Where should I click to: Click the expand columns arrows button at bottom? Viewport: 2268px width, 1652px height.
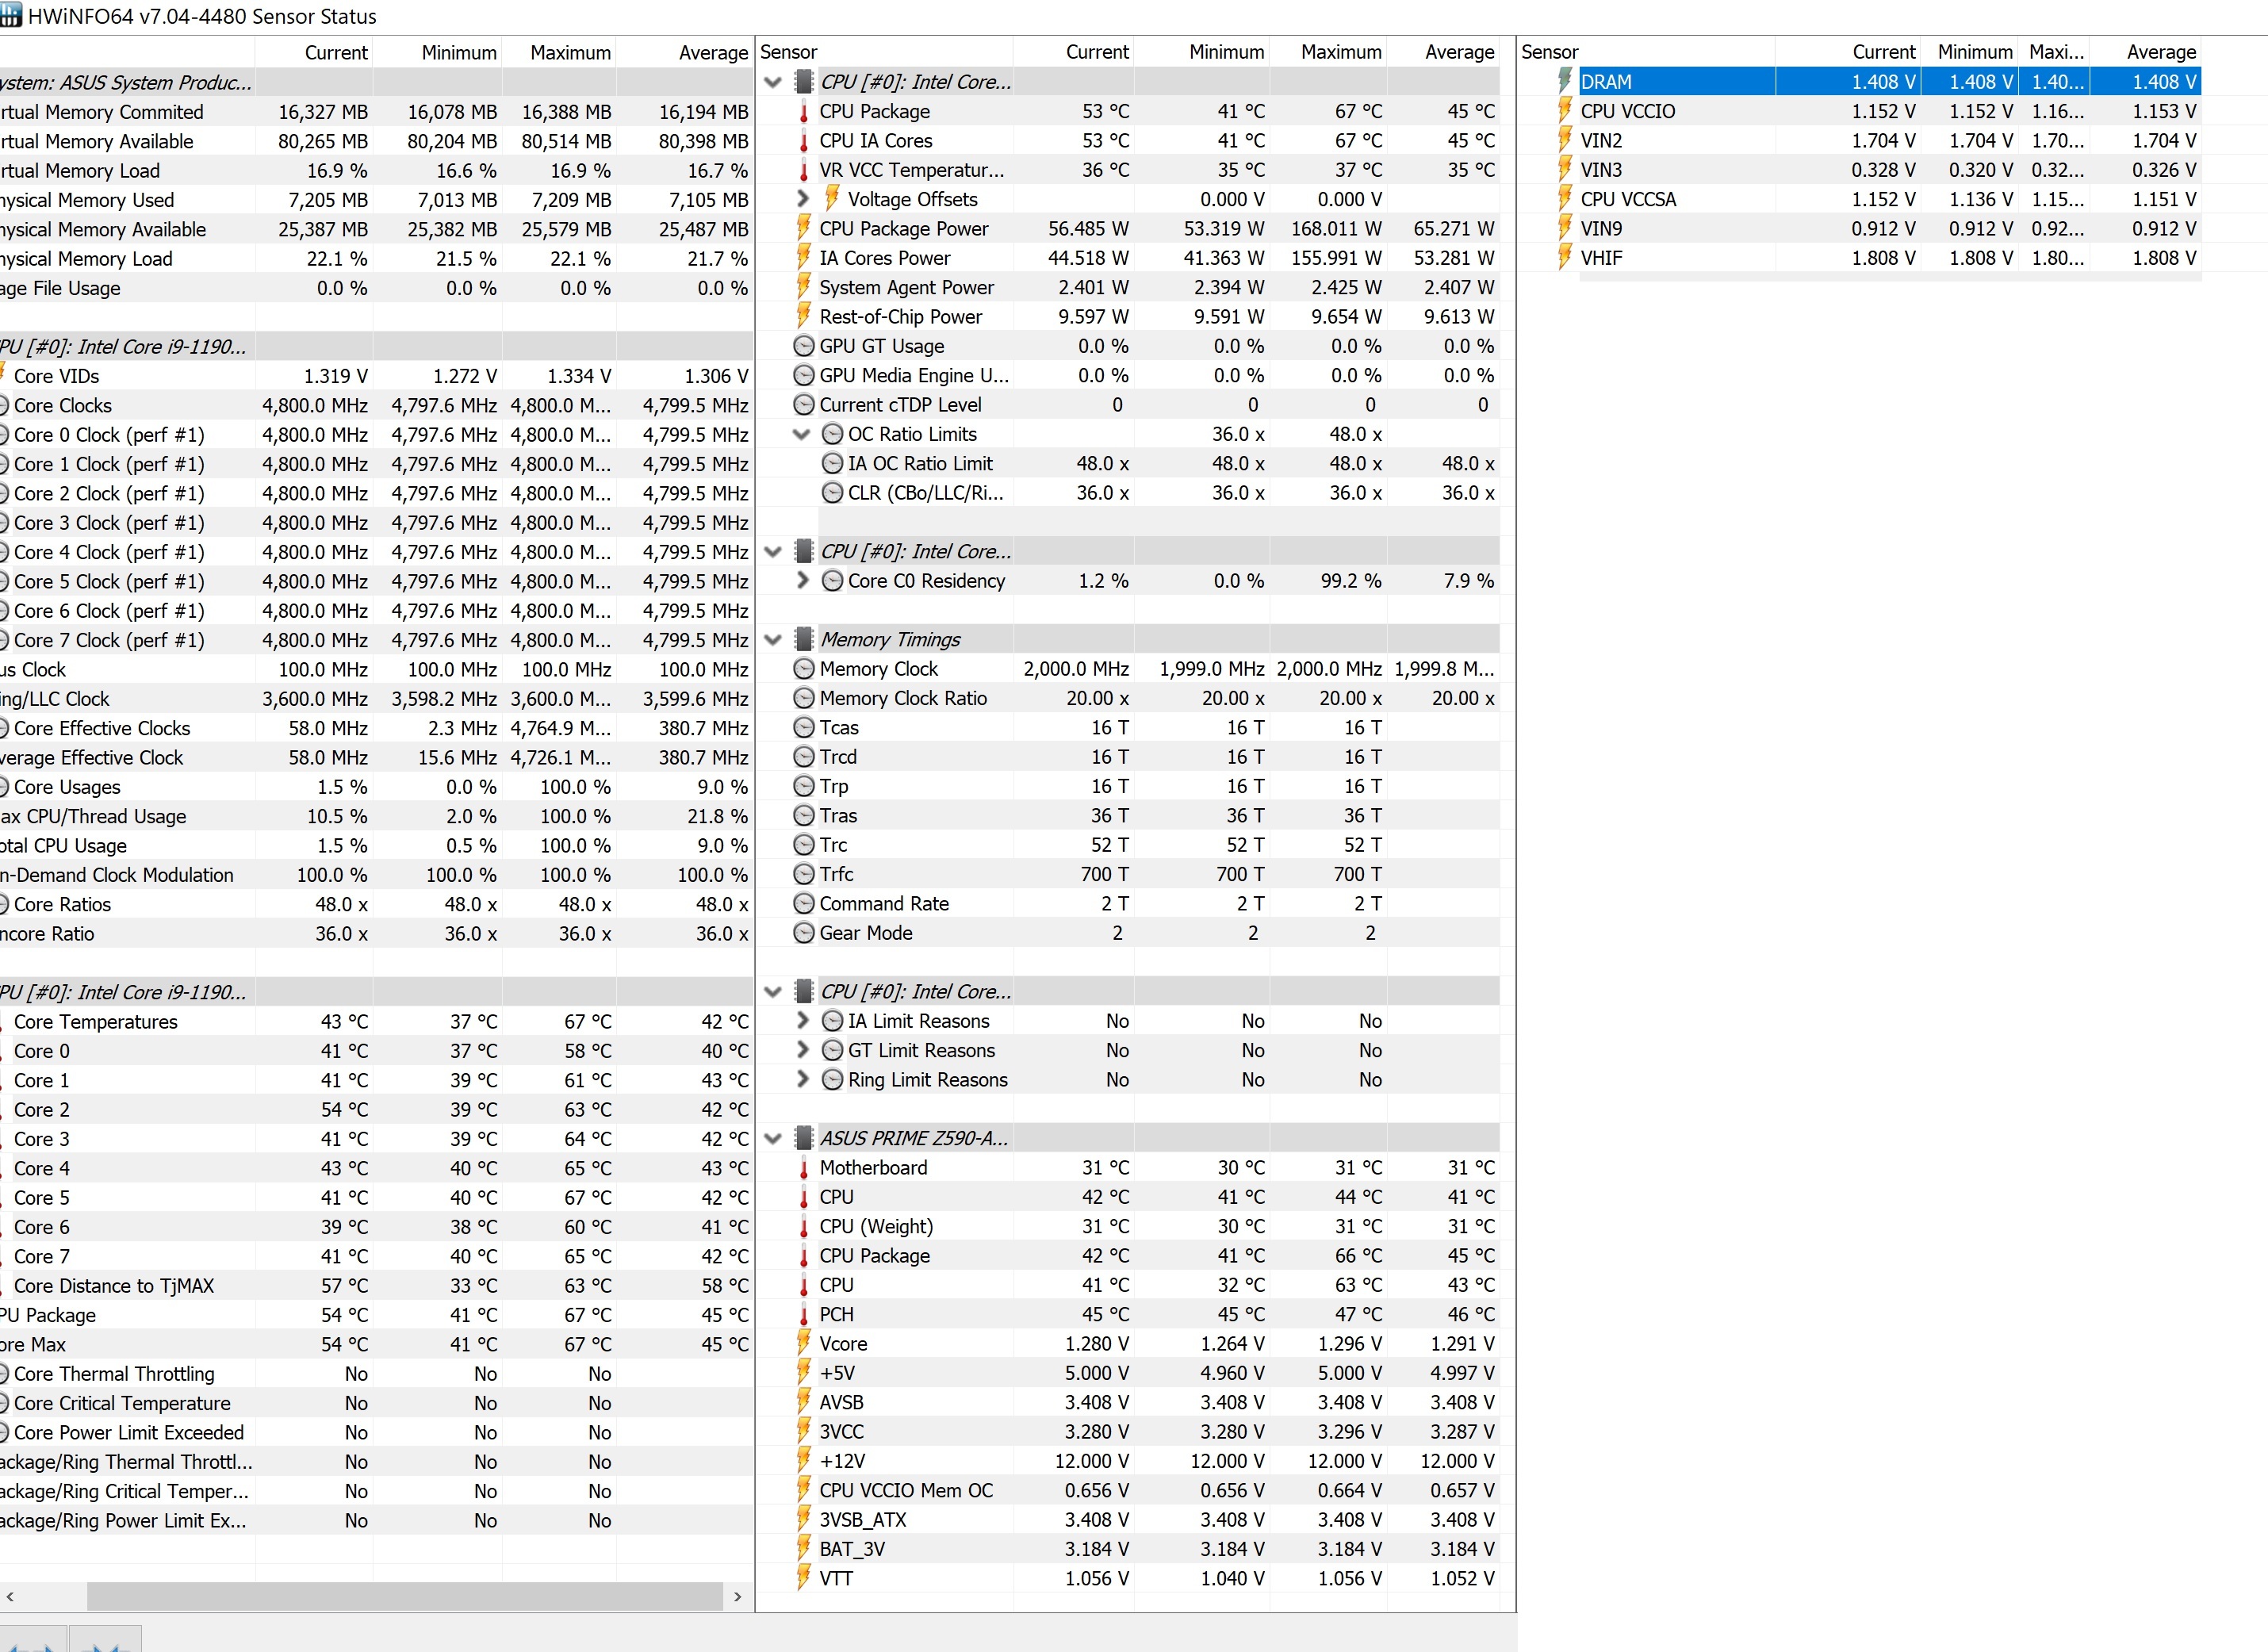tap(33, 1642)
